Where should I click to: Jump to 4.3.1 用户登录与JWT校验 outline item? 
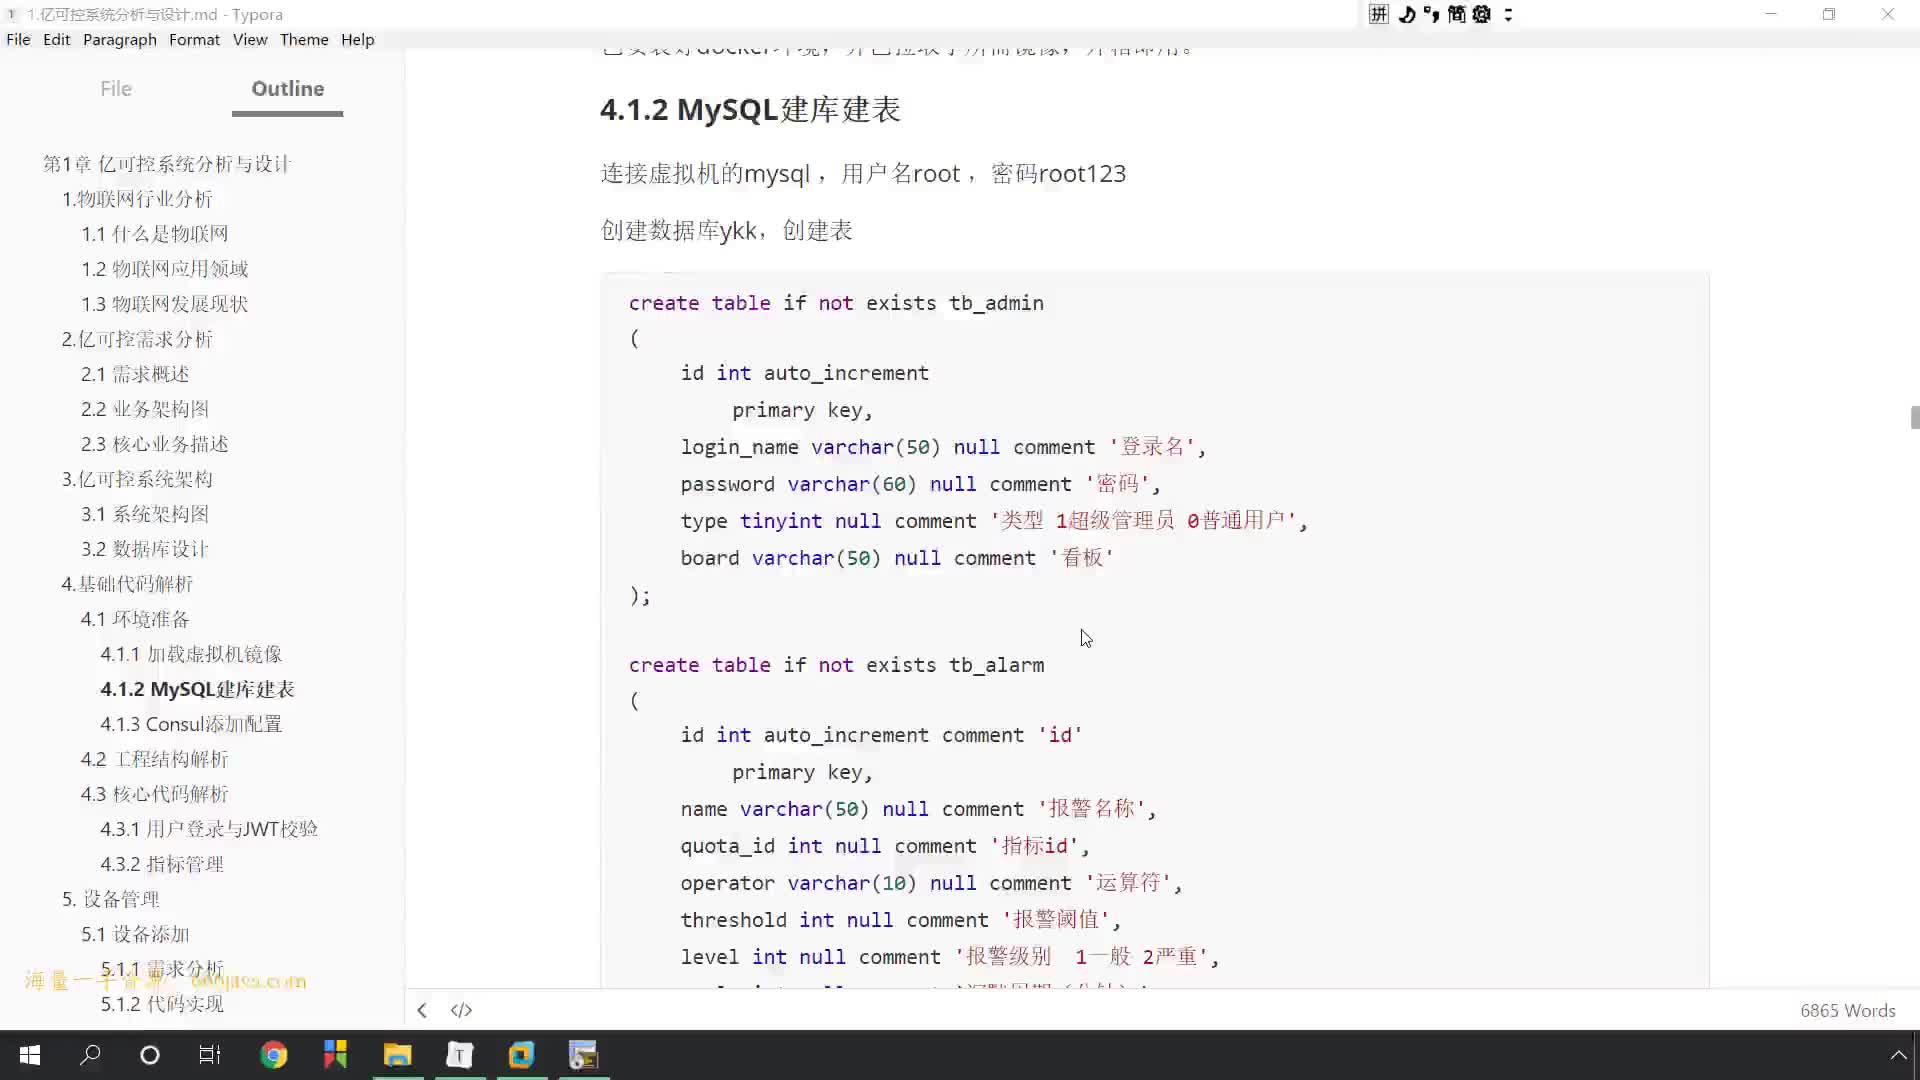click(x=209, y=829)
